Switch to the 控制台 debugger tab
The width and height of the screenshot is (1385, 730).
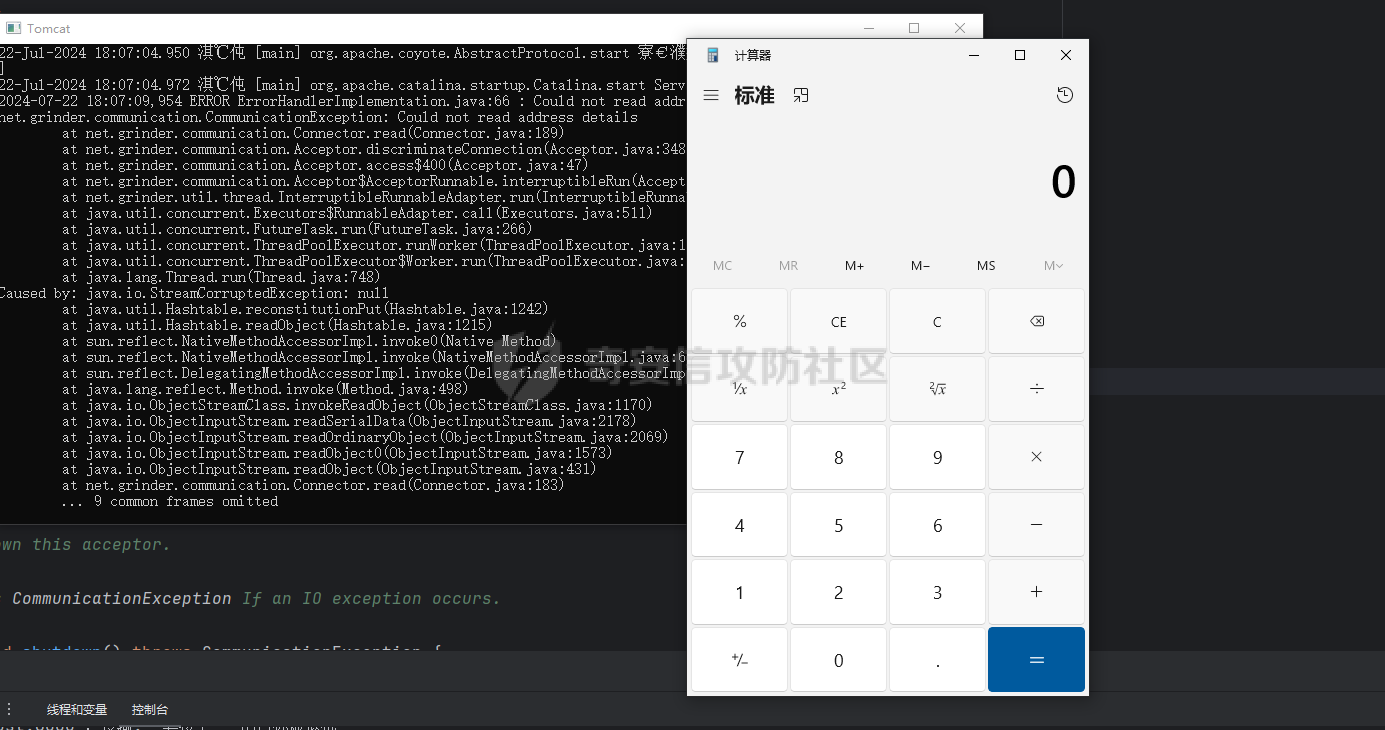click(x=150, y=710)
